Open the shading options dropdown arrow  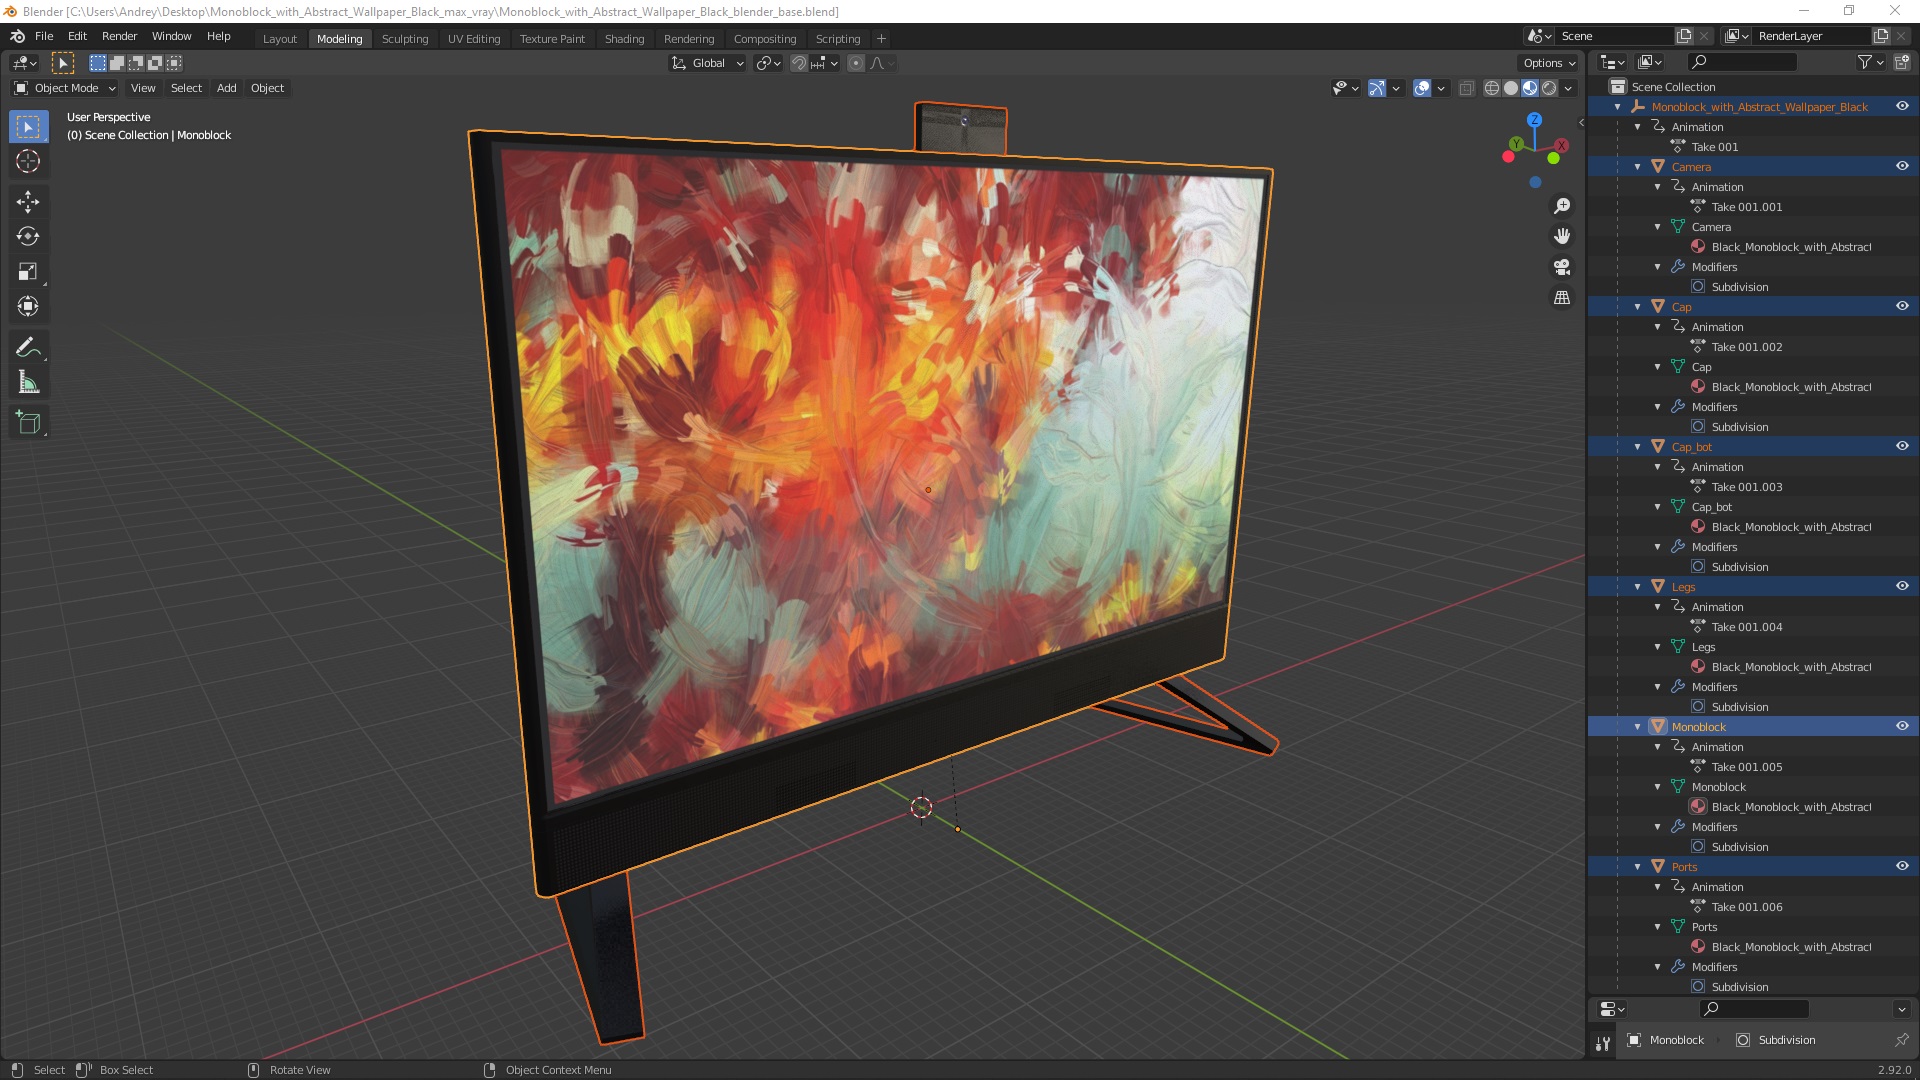[1568, 88]
